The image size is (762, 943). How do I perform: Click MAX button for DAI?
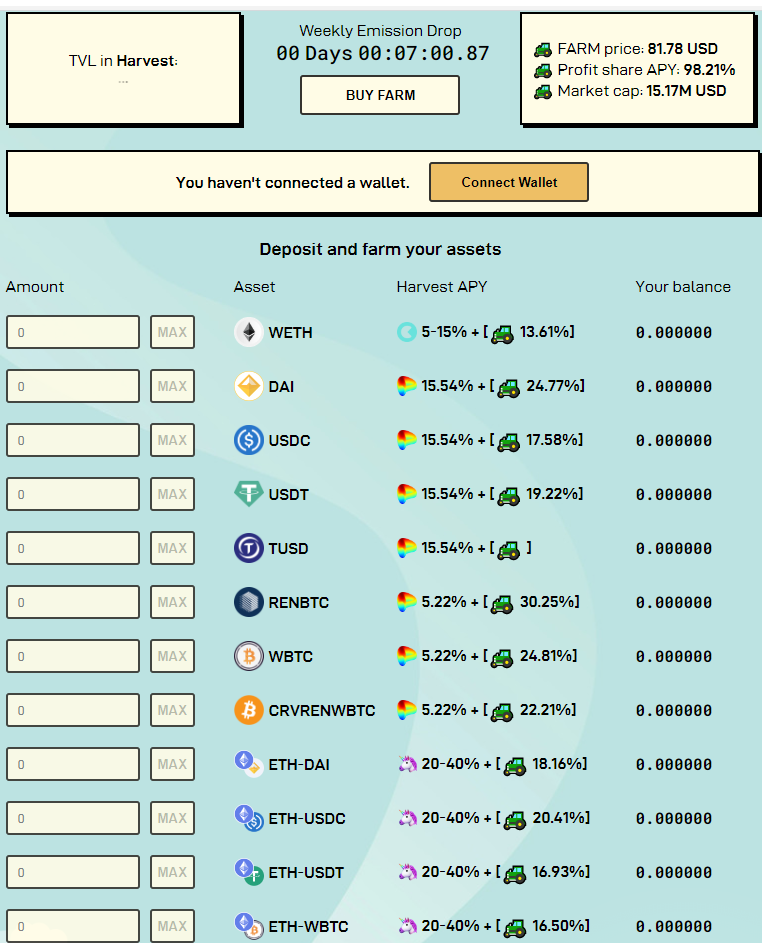pyautogui.click(x=173, y=386)
